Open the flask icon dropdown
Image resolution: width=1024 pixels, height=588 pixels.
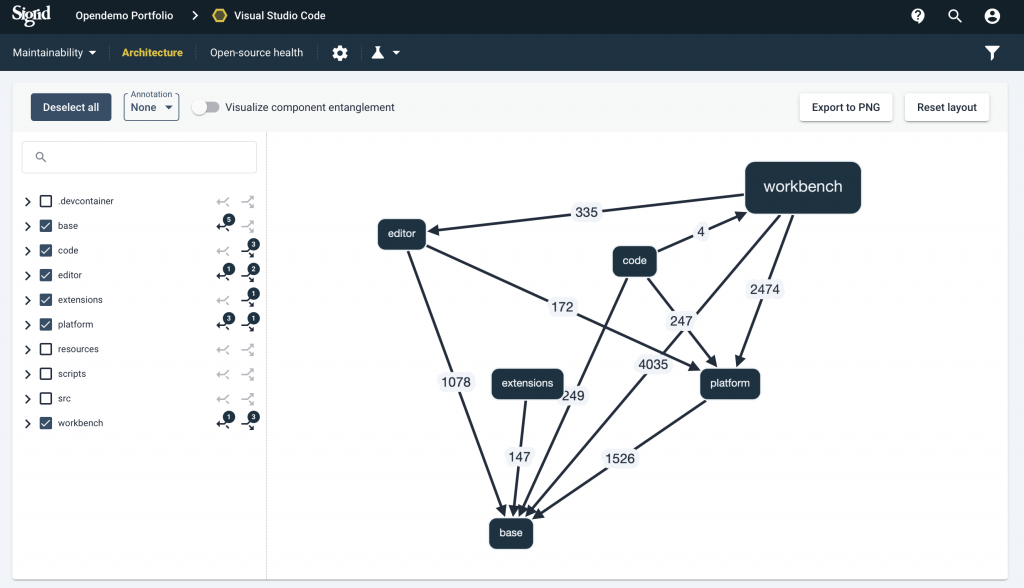[x=385, y=53]
